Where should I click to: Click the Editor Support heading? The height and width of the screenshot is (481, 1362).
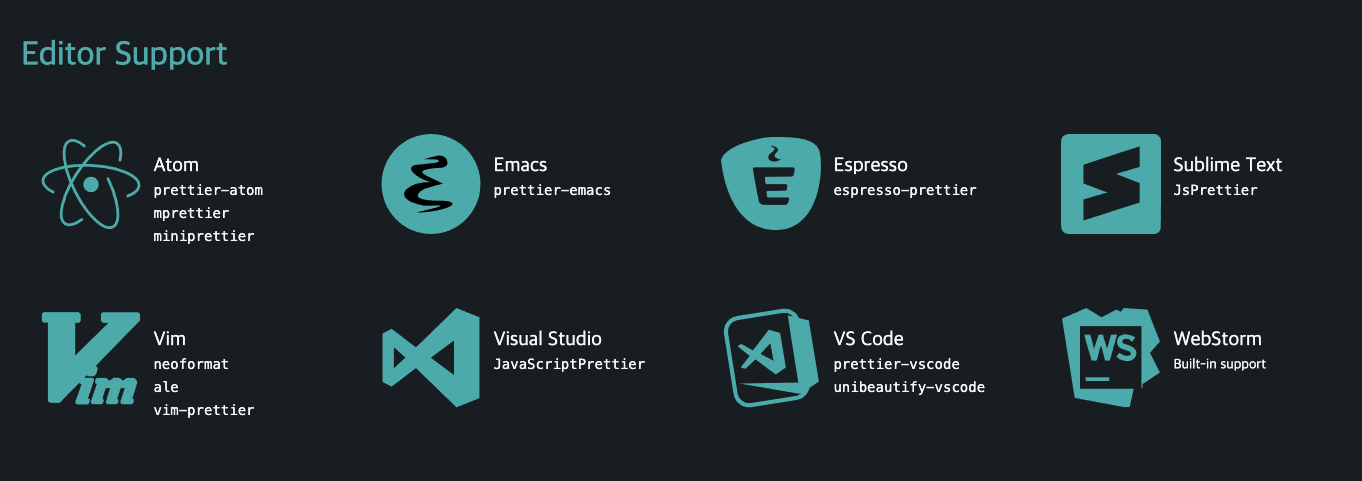125,54
